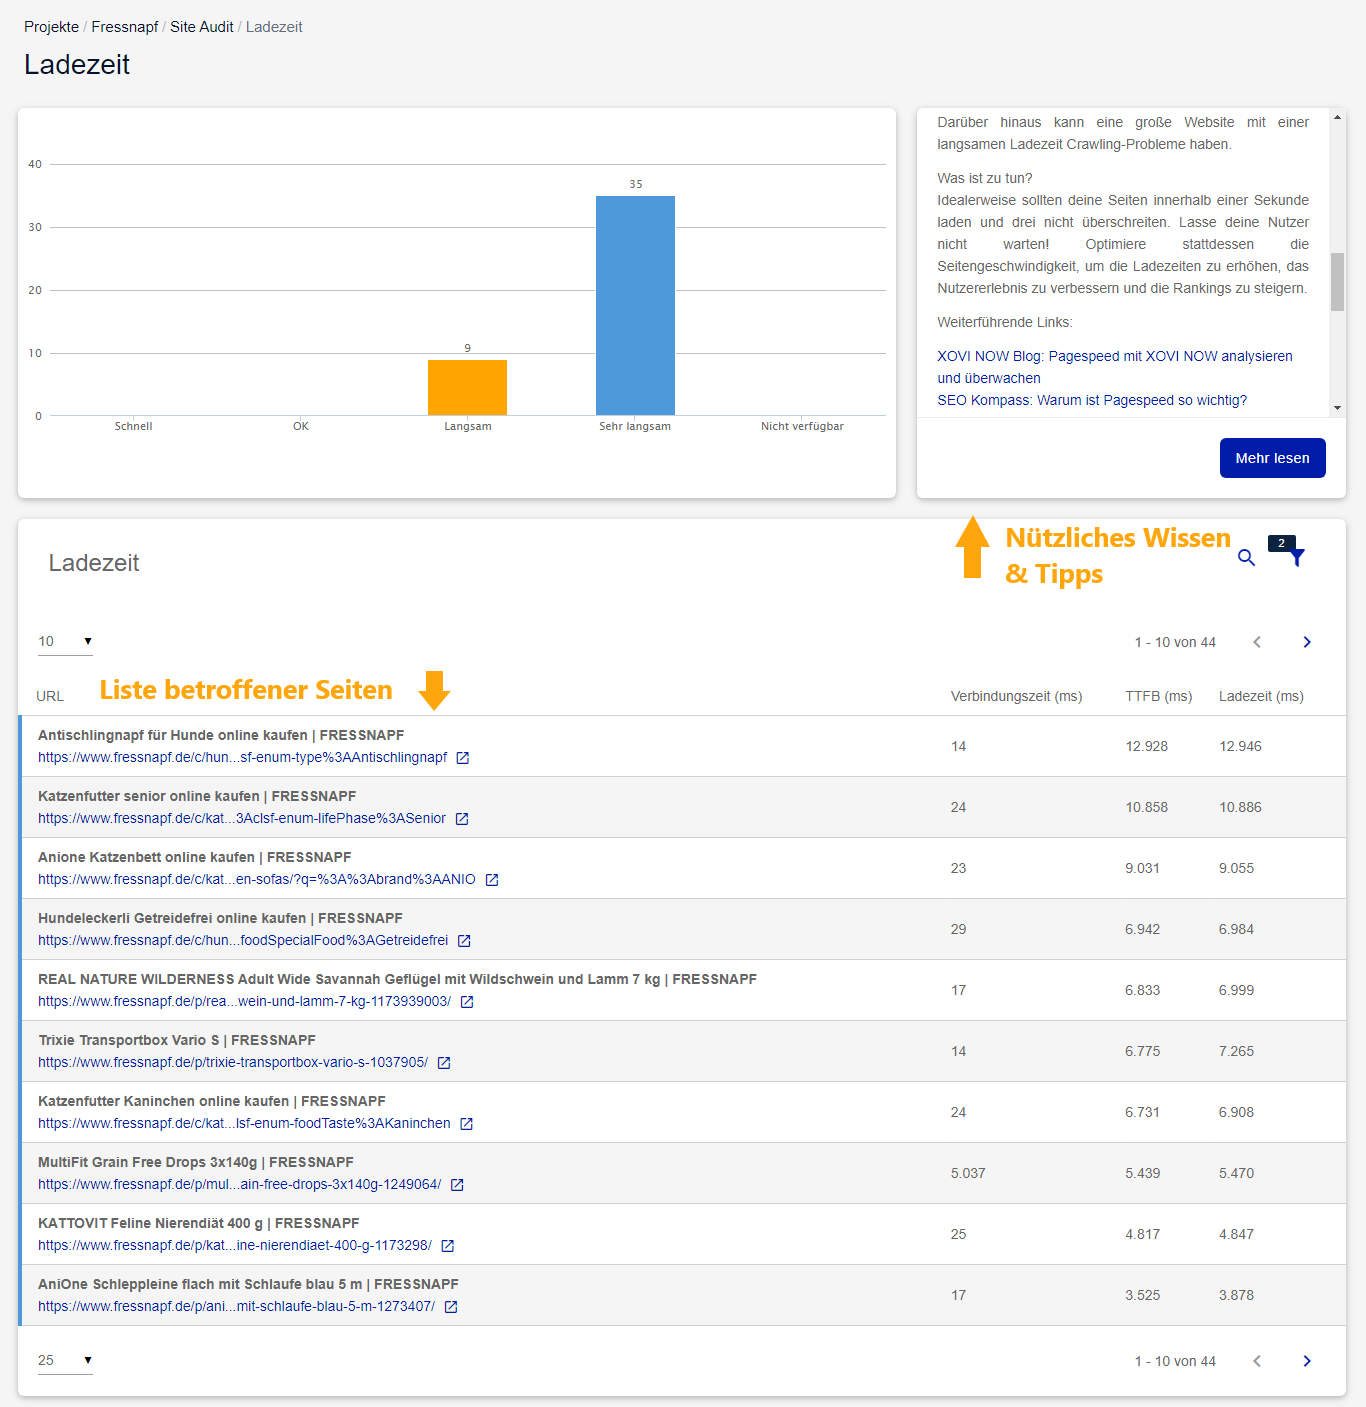Click TTFB value 6.942
Image resolution: width=1366 pixels, height=1407 pixels.
(x=1143, y=929)
